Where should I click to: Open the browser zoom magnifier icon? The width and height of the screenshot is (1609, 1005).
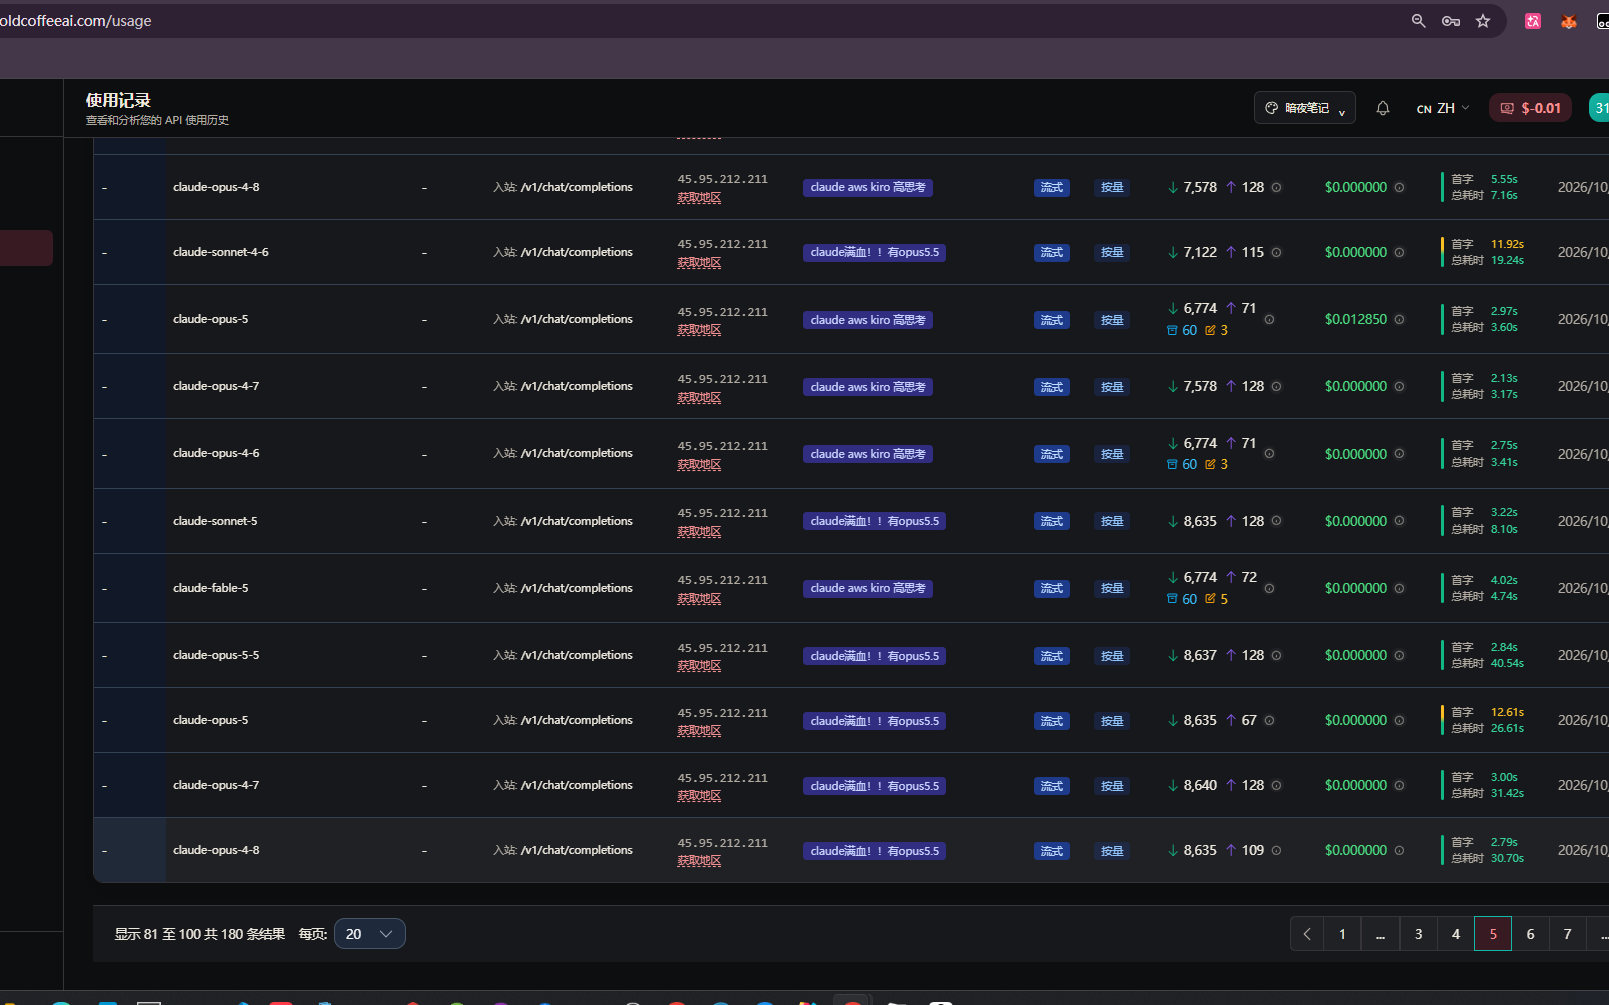(x=1418, y=21)
